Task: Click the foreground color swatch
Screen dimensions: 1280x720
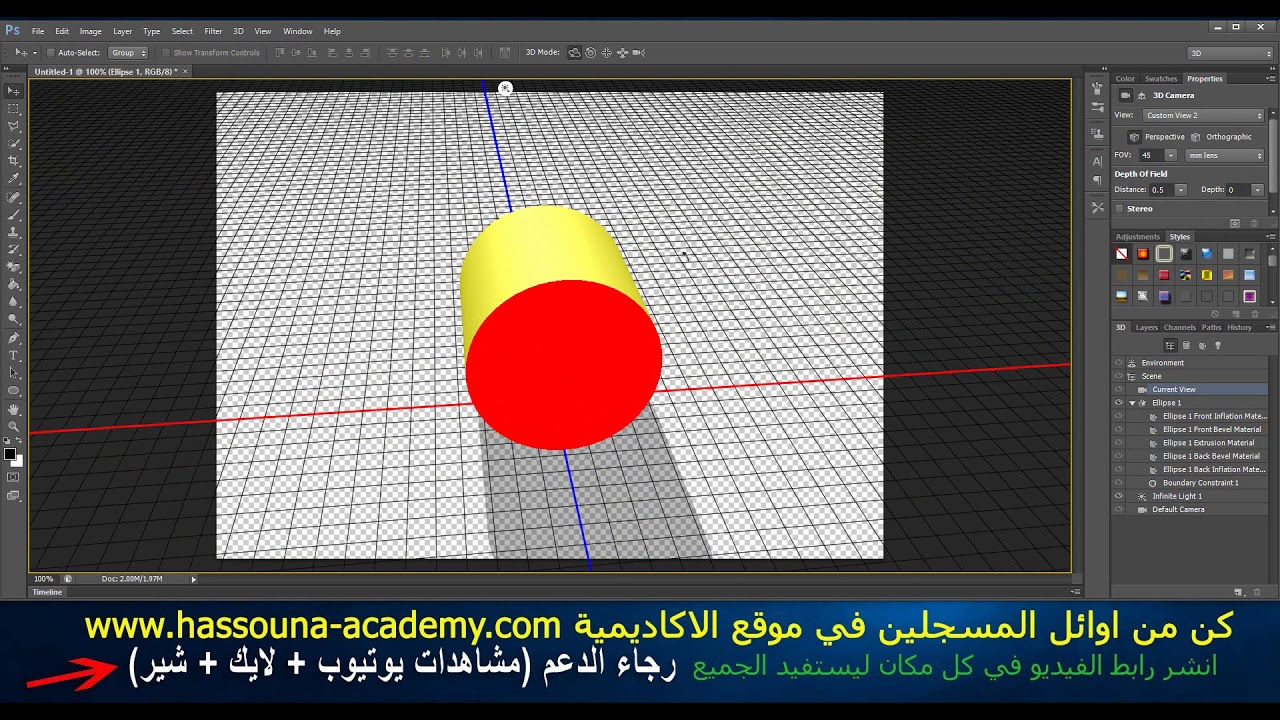Action: [10, 453]
